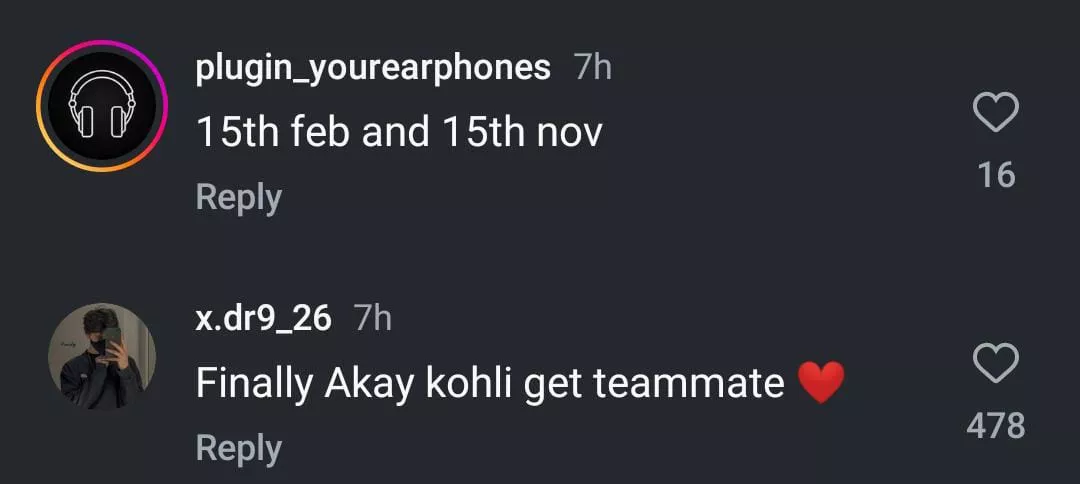Click the word 'teammate' in second comment

tap(688, 383)
